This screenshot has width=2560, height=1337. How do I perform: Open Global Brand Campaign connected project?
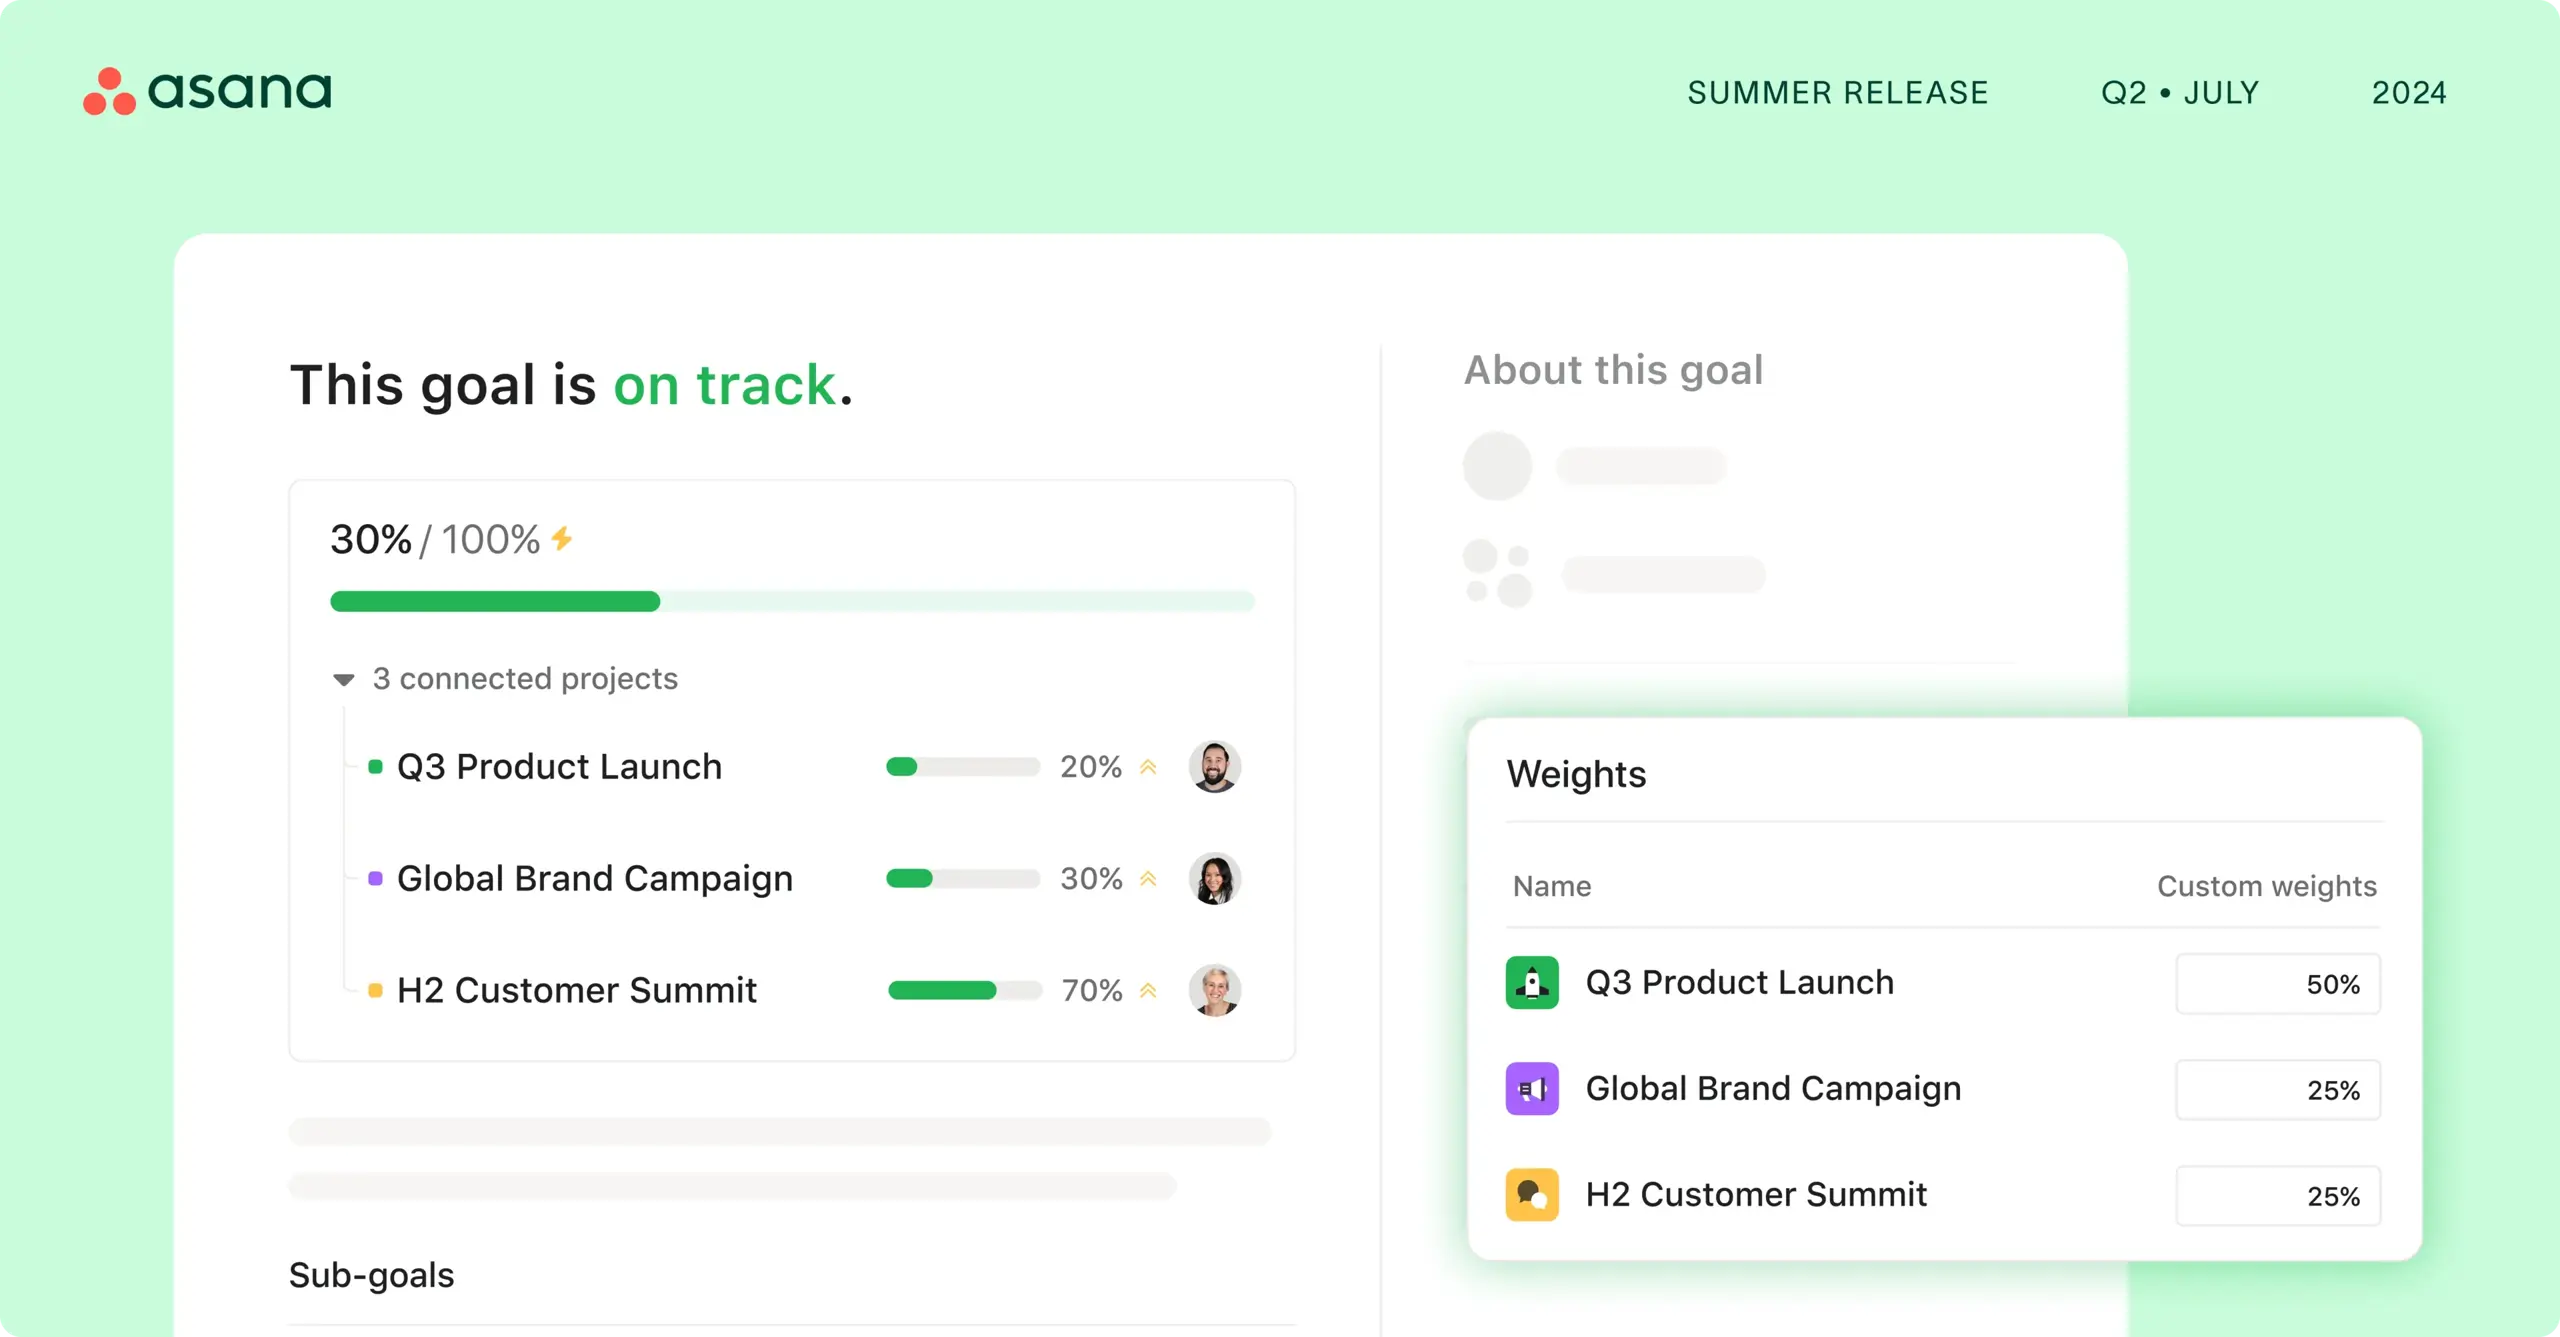(x=595, y=879)
